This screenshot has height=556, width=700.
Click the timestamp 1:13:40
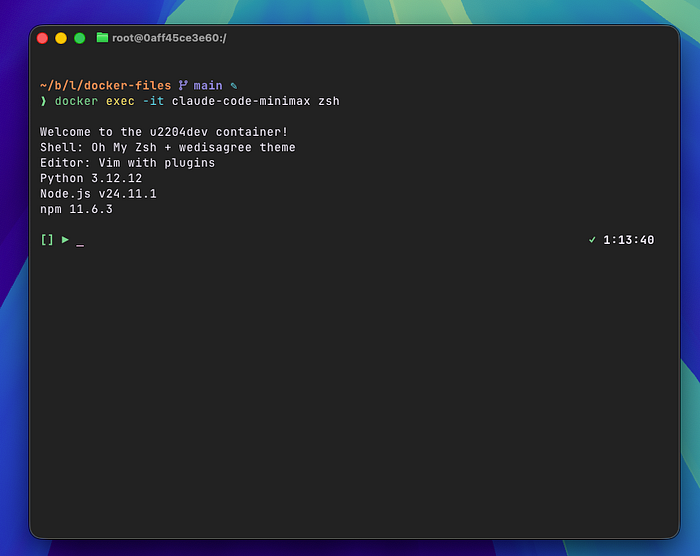click(x=629, y=240)
